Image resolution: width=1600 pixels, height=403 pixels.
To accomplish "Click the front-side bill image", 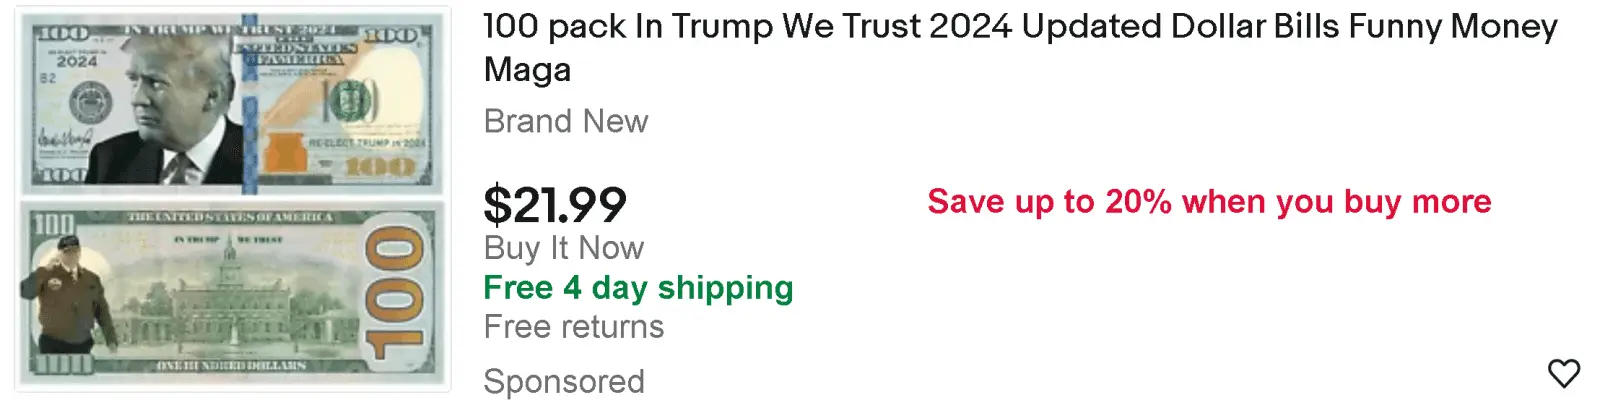I will click(233, 105).
